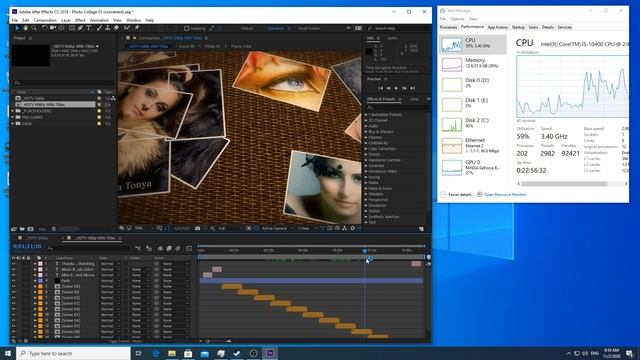The width and height of the screenshot is (640, 360).
Task: Open the blend mode dropdown for Fade layer
Action: 110,281
